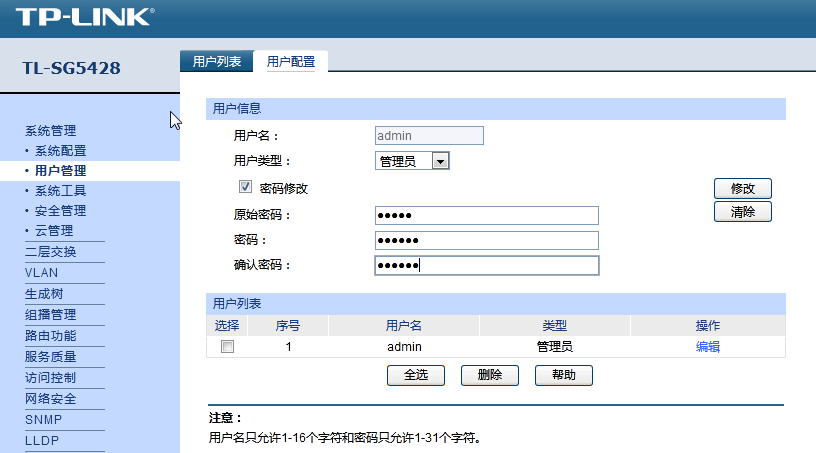
Task: Open the 用户类型 dropdown arrow
Action: (x=440, y=161)
